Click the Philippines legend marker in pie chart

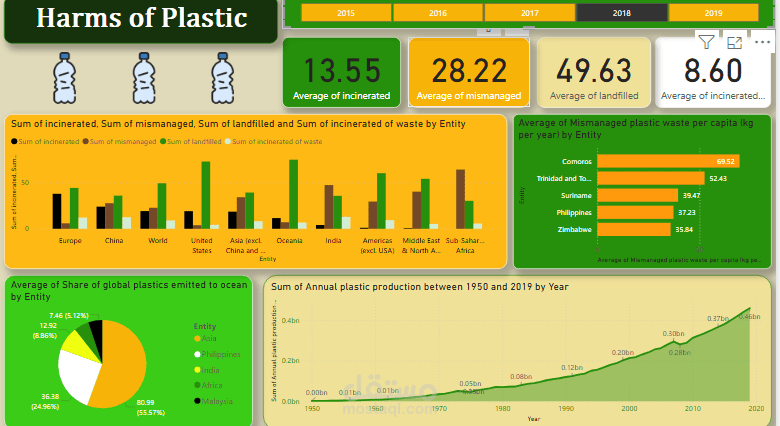197,354
